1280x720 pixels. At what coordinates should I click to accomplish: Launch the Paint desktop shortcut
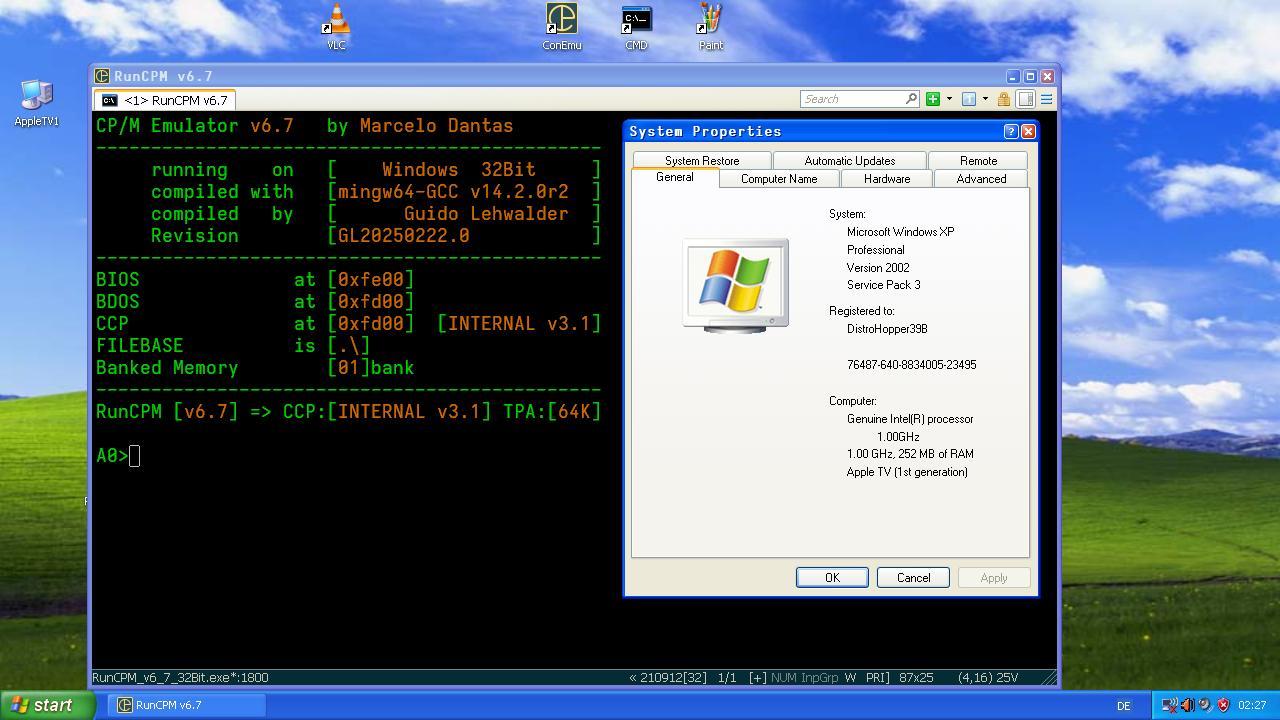(711, 26)
